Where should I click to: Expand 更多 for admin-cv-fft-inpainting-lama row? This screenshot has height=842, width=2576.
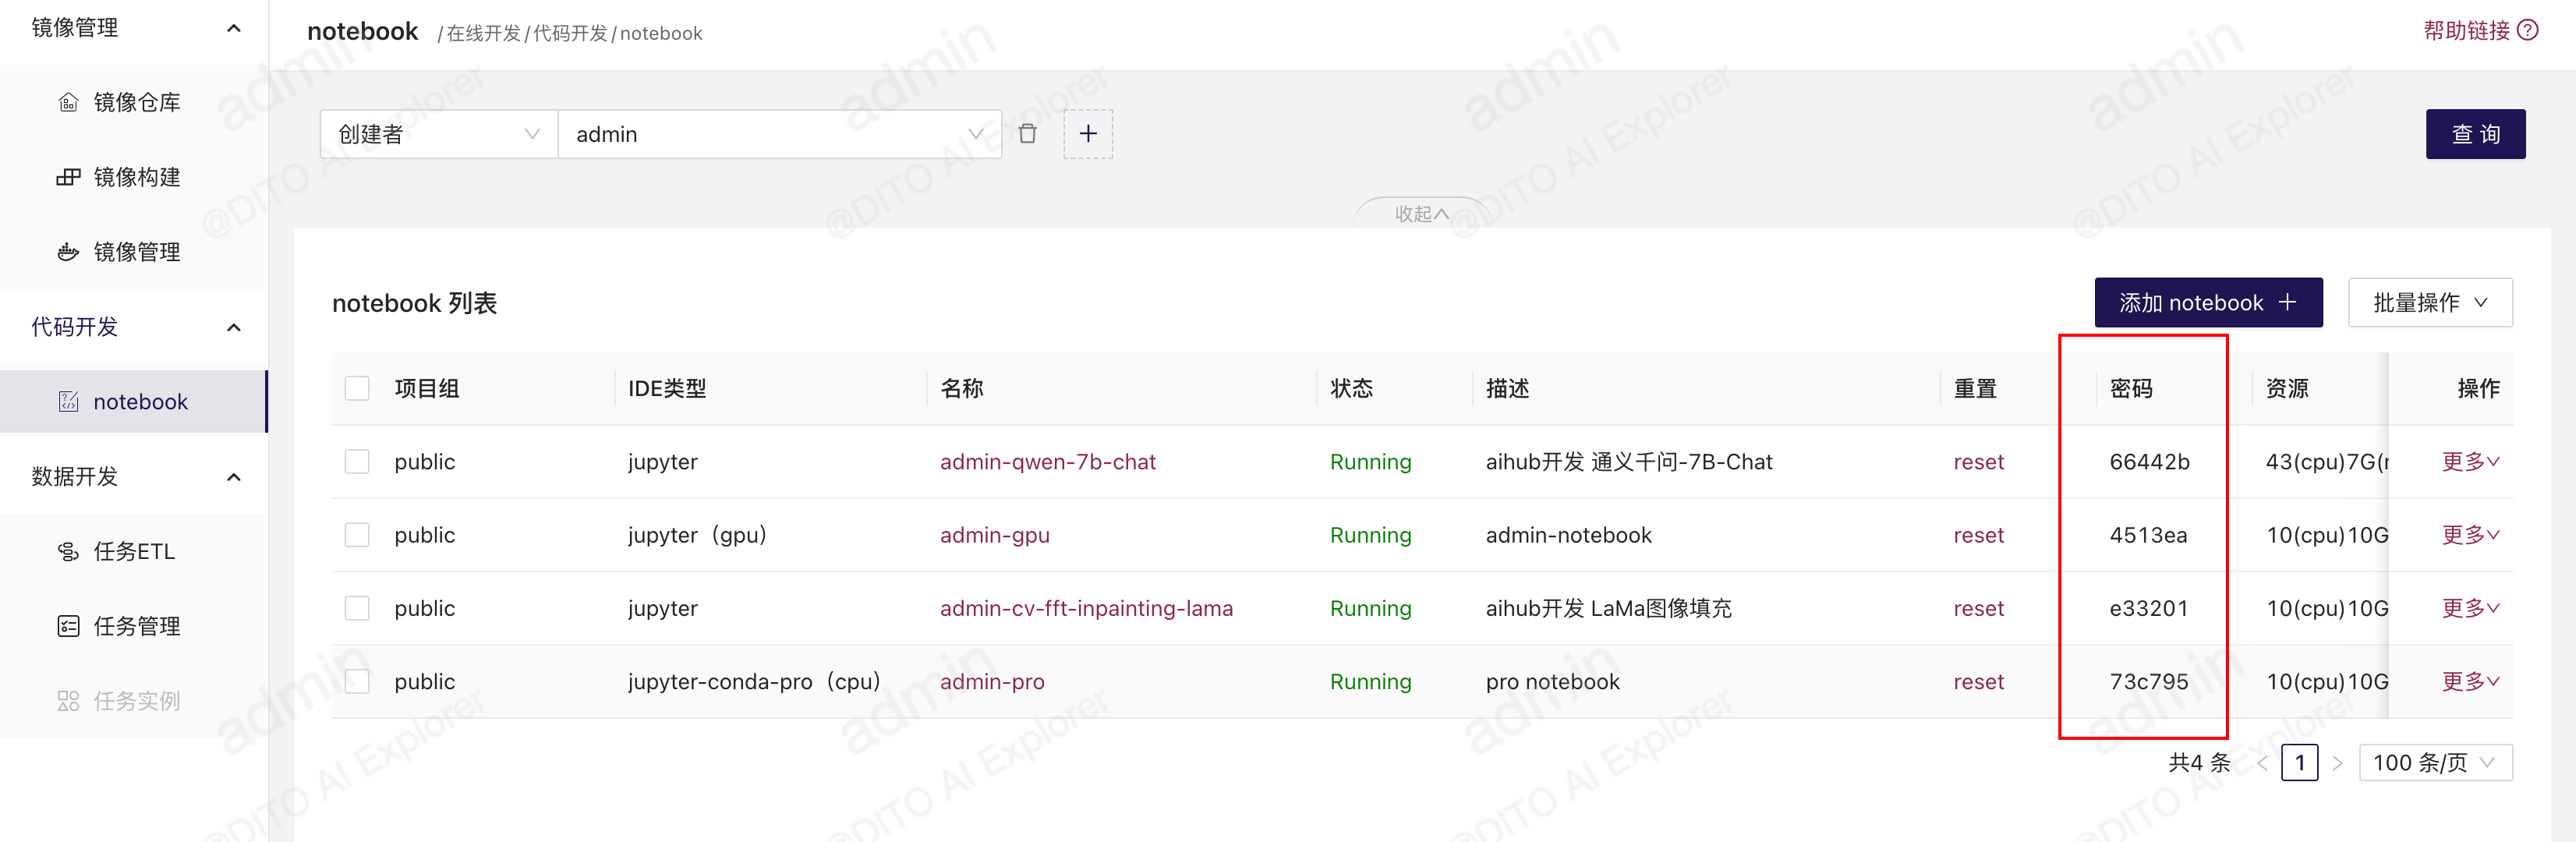2470,608
